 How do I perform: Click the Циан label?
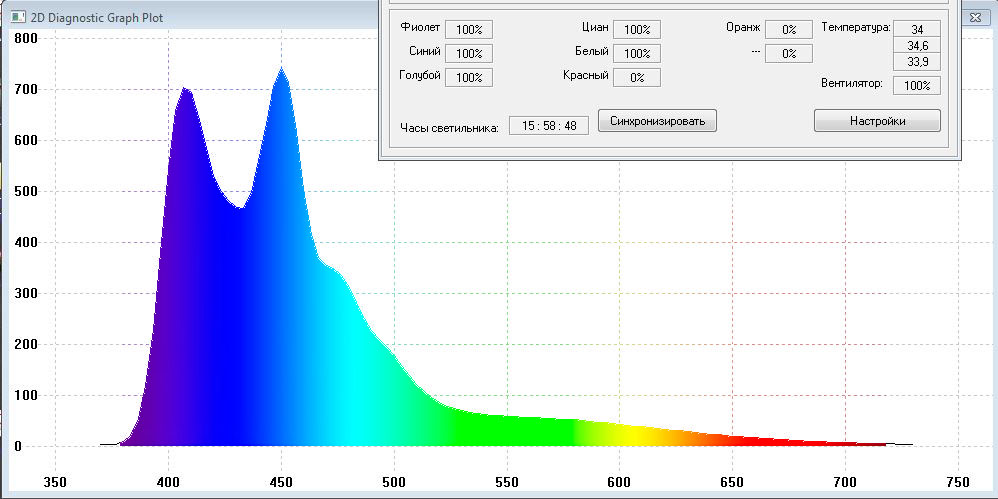(x=595, y=27)
